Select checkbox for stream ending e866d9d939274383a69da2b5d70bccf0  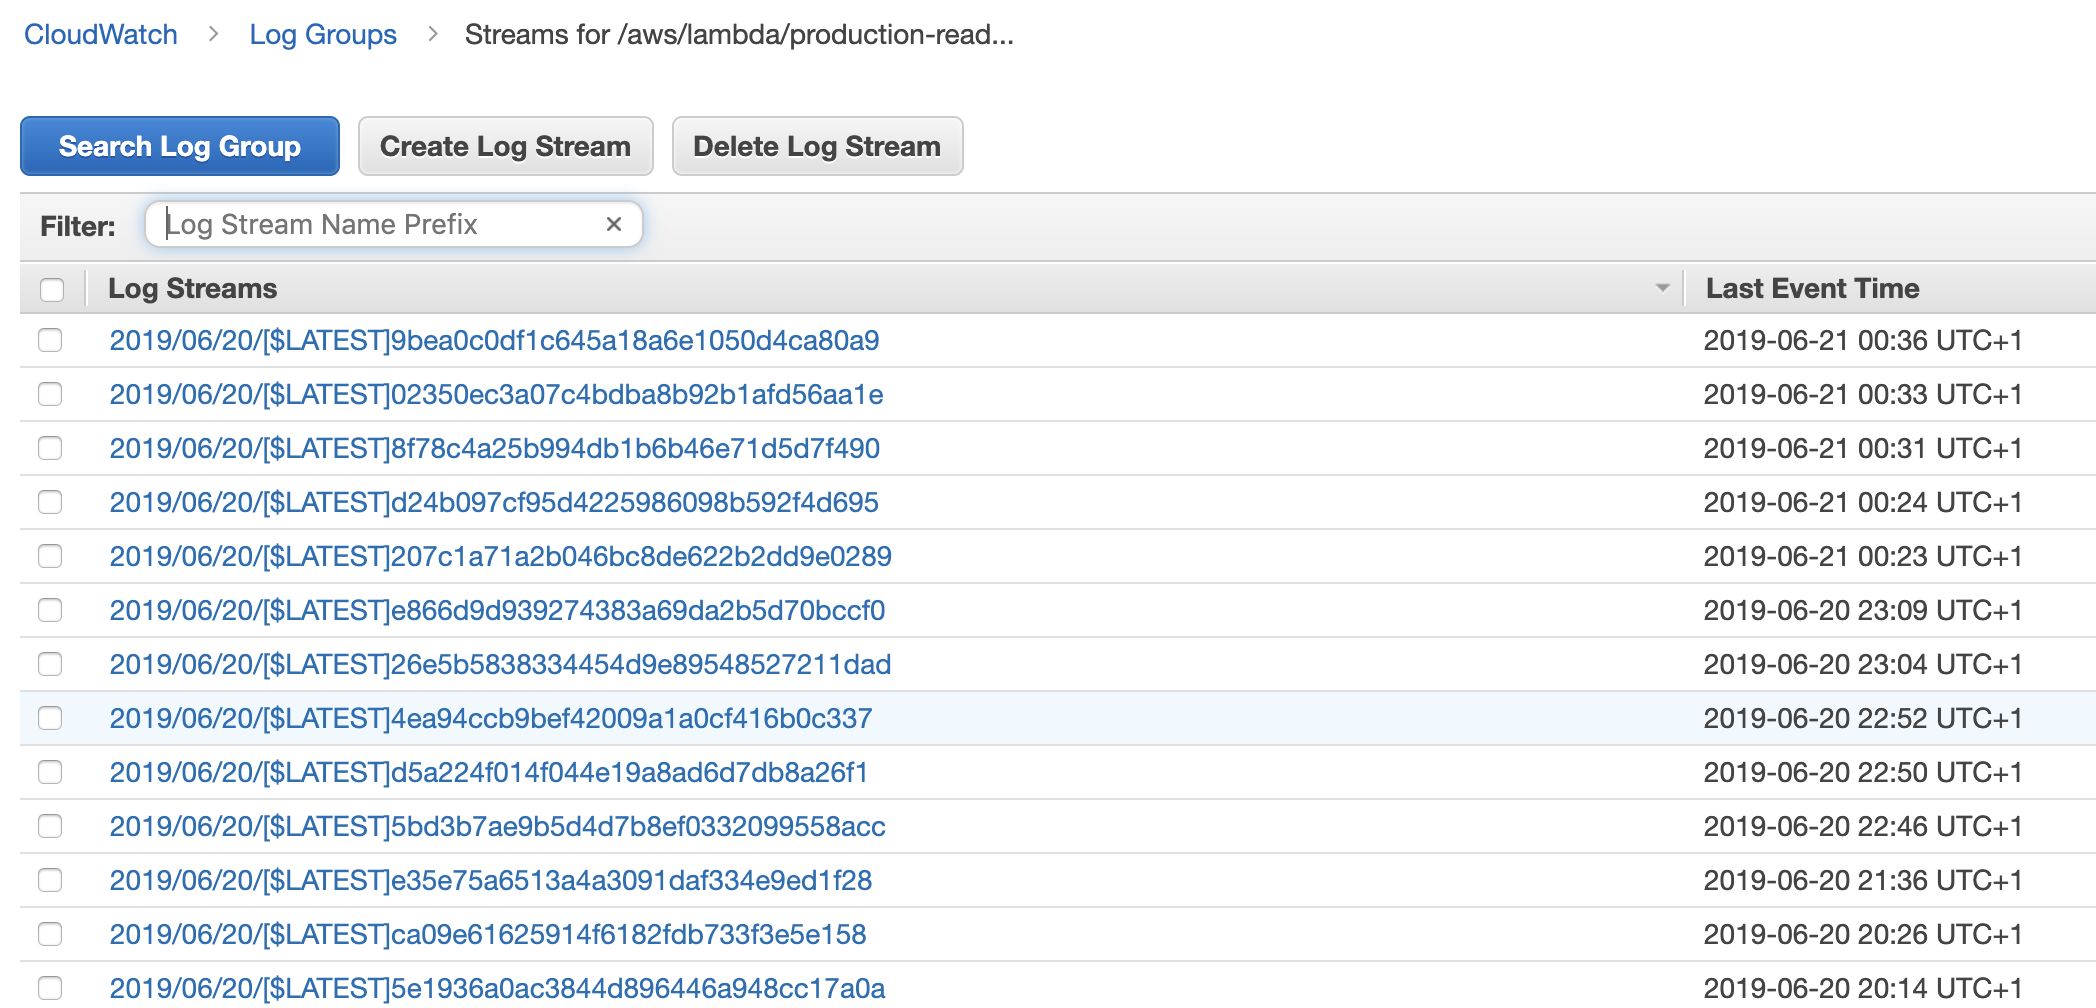50,610
